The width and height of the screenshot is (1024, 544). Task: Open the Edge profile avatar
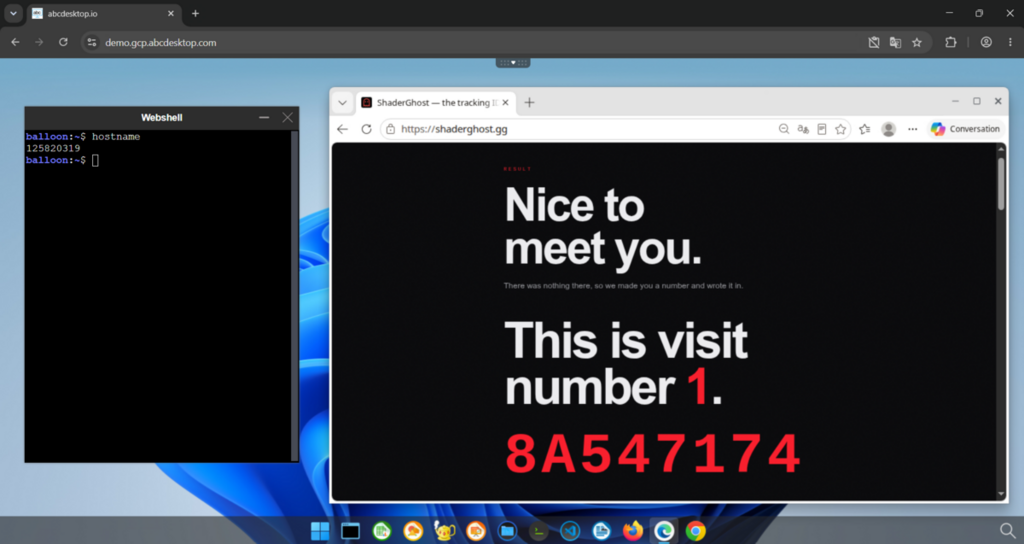point(888,129)
